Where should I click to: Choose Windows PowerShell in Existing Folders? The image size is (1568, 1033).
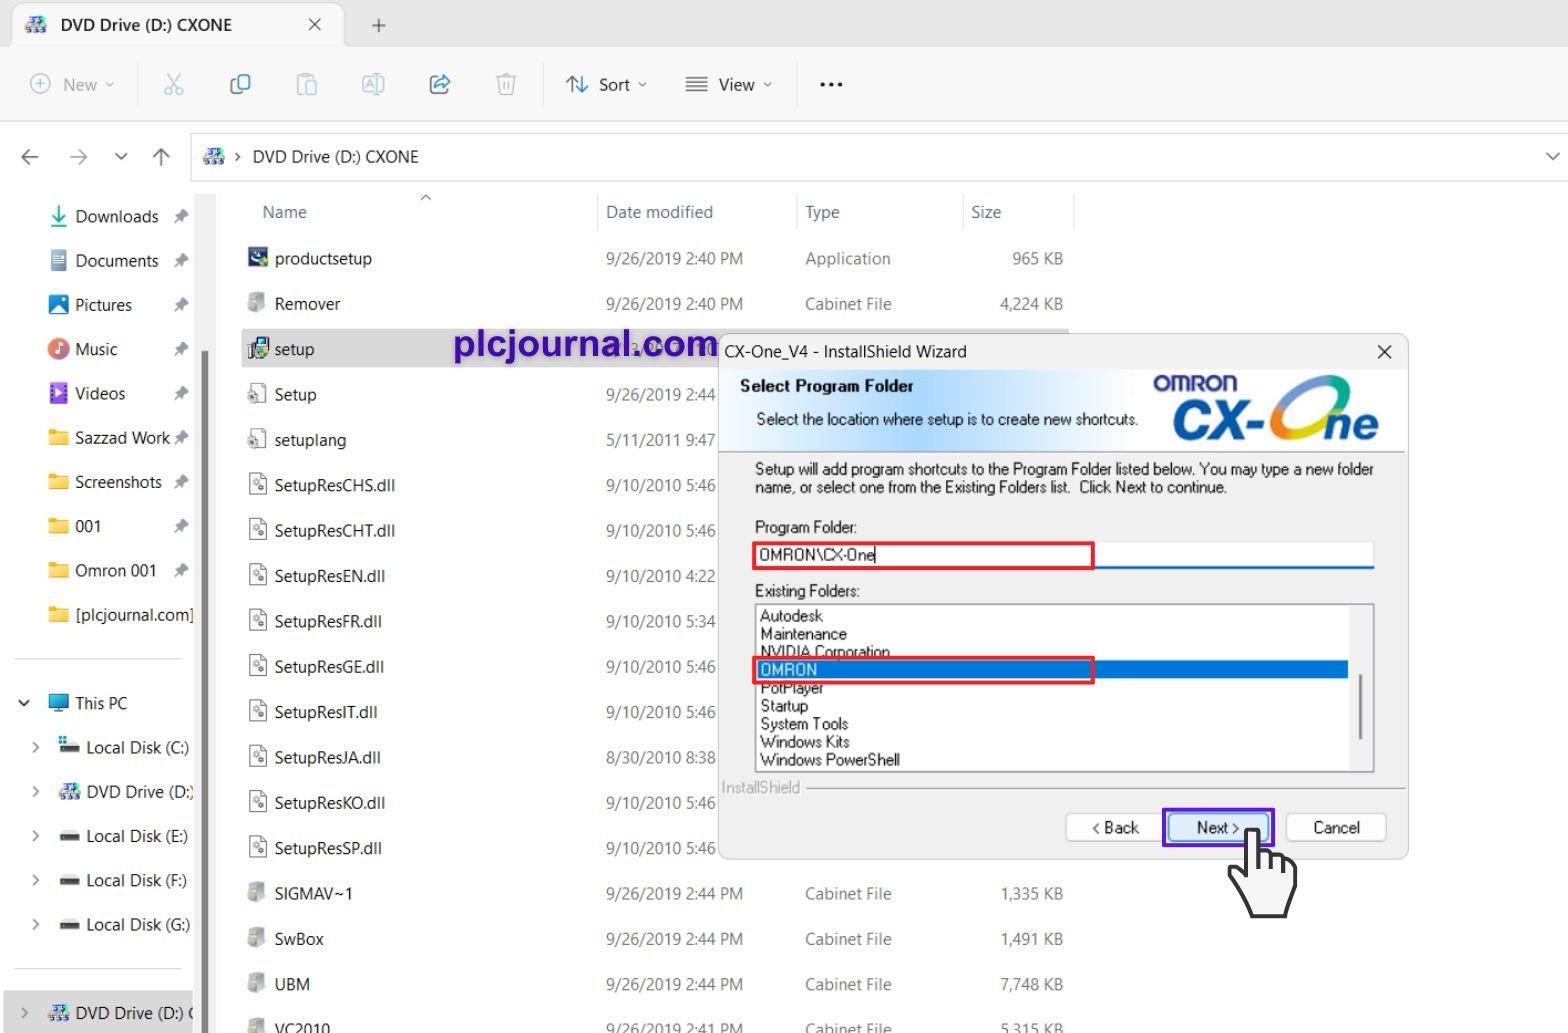(x=830, y=760)
